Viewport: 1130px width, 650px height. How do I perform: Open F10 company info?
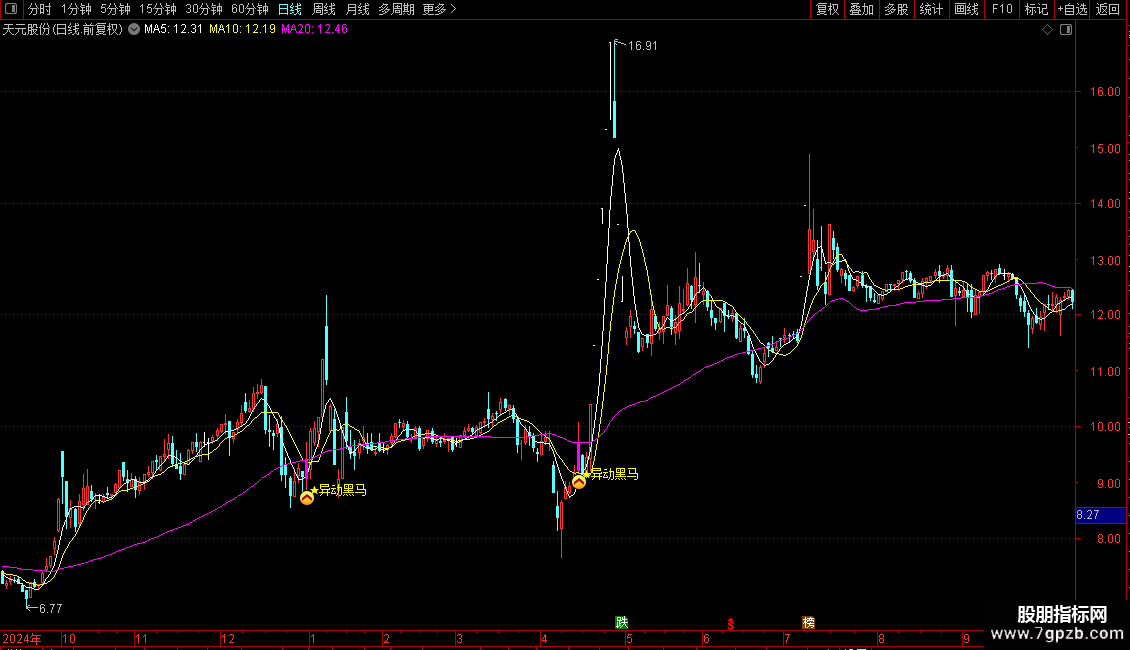tap(1002, 9)
